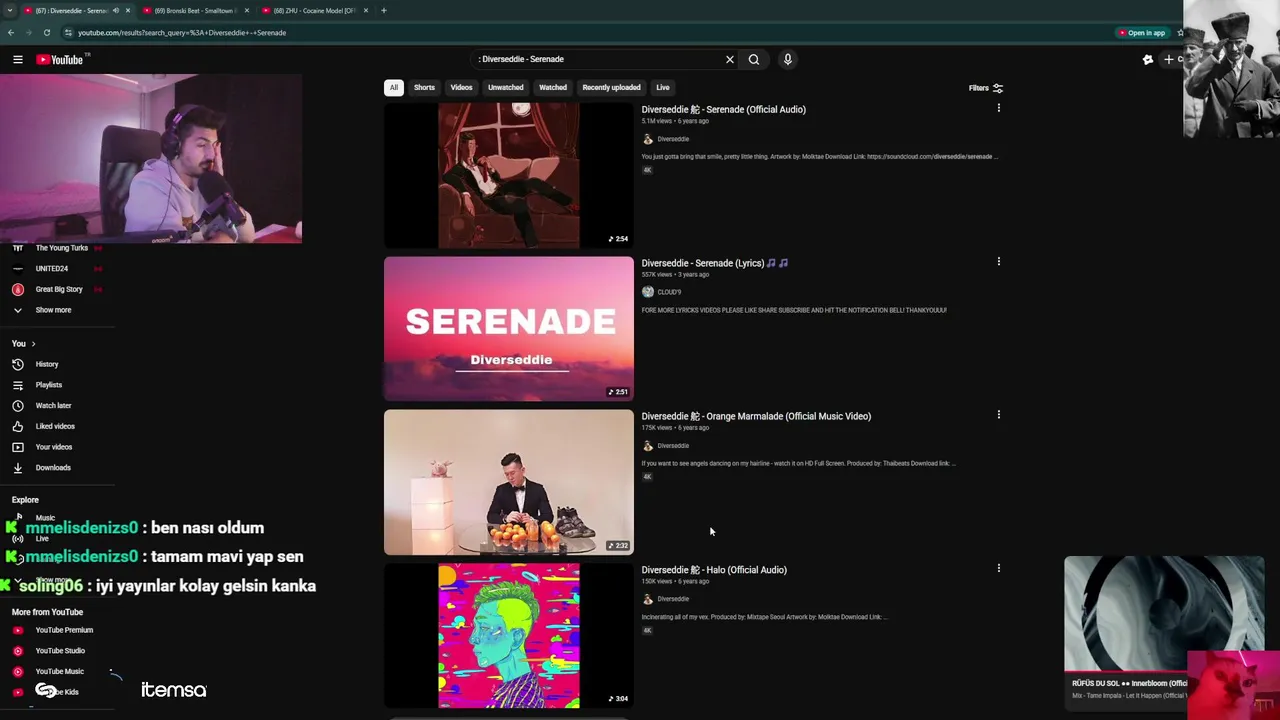Mute the playing Diverseddie tab via speaker icon
This screenshot has height=720, width=1280.
[x=116, y=10]
